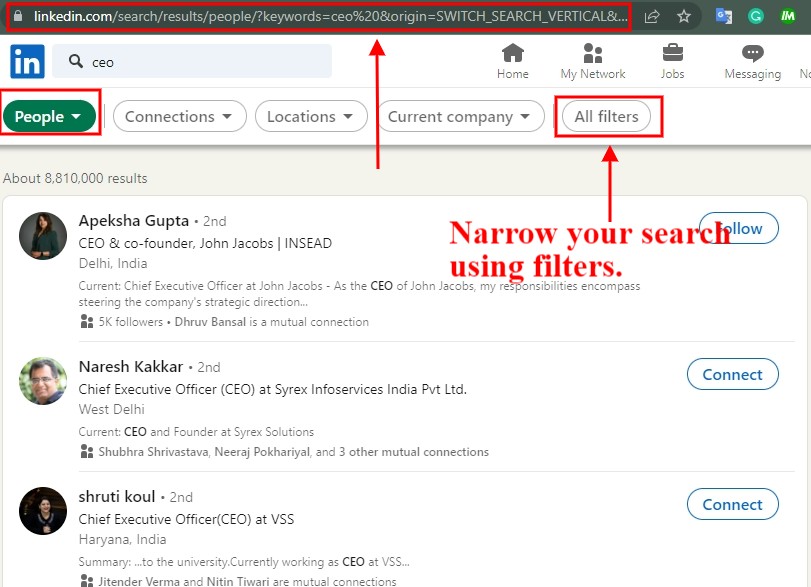Bookmark this page with the star icon

684,16
